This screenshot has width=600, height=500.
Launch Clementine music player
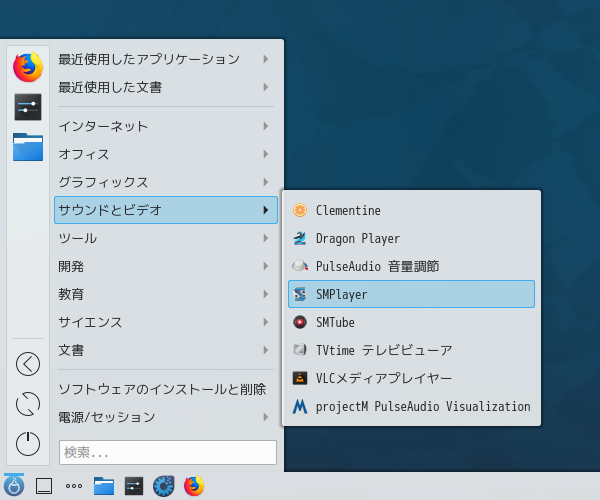(411, 210)
